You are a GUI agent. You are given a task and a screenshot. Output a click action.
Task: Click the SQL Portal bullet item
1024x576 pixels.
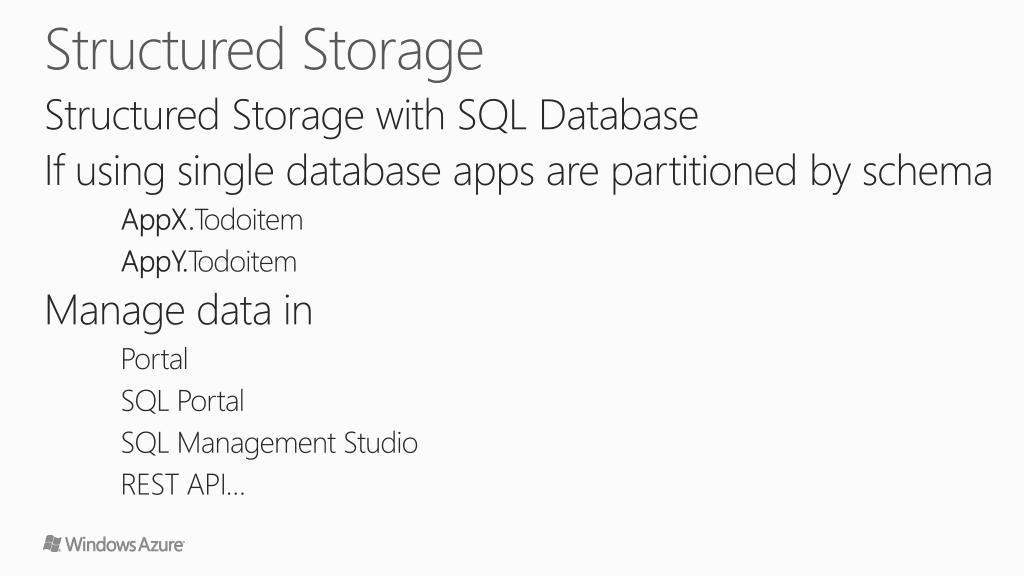tap(182, 401)
